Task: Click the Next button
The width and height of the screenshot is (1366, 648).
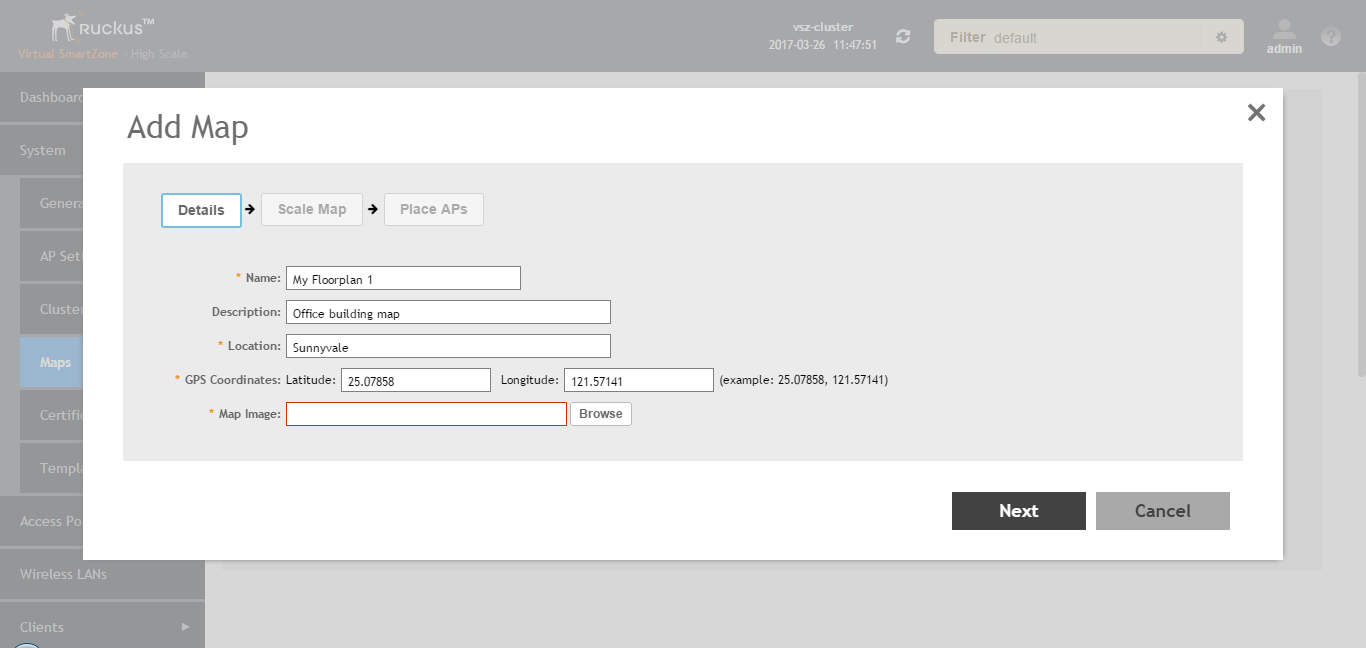Action: point(1018,511)
